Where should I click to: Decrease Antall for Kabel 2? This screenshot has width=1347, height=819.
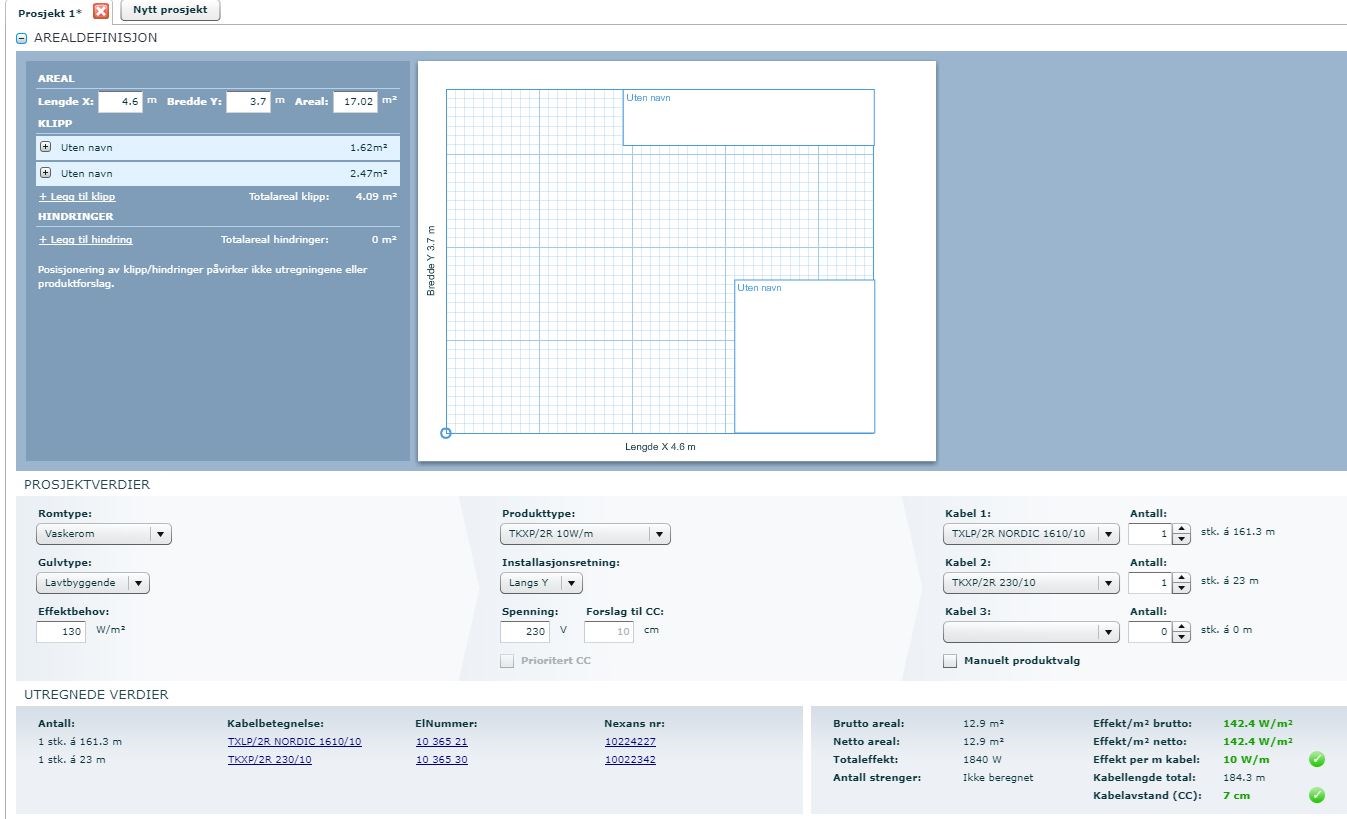tap(1181, 588)
